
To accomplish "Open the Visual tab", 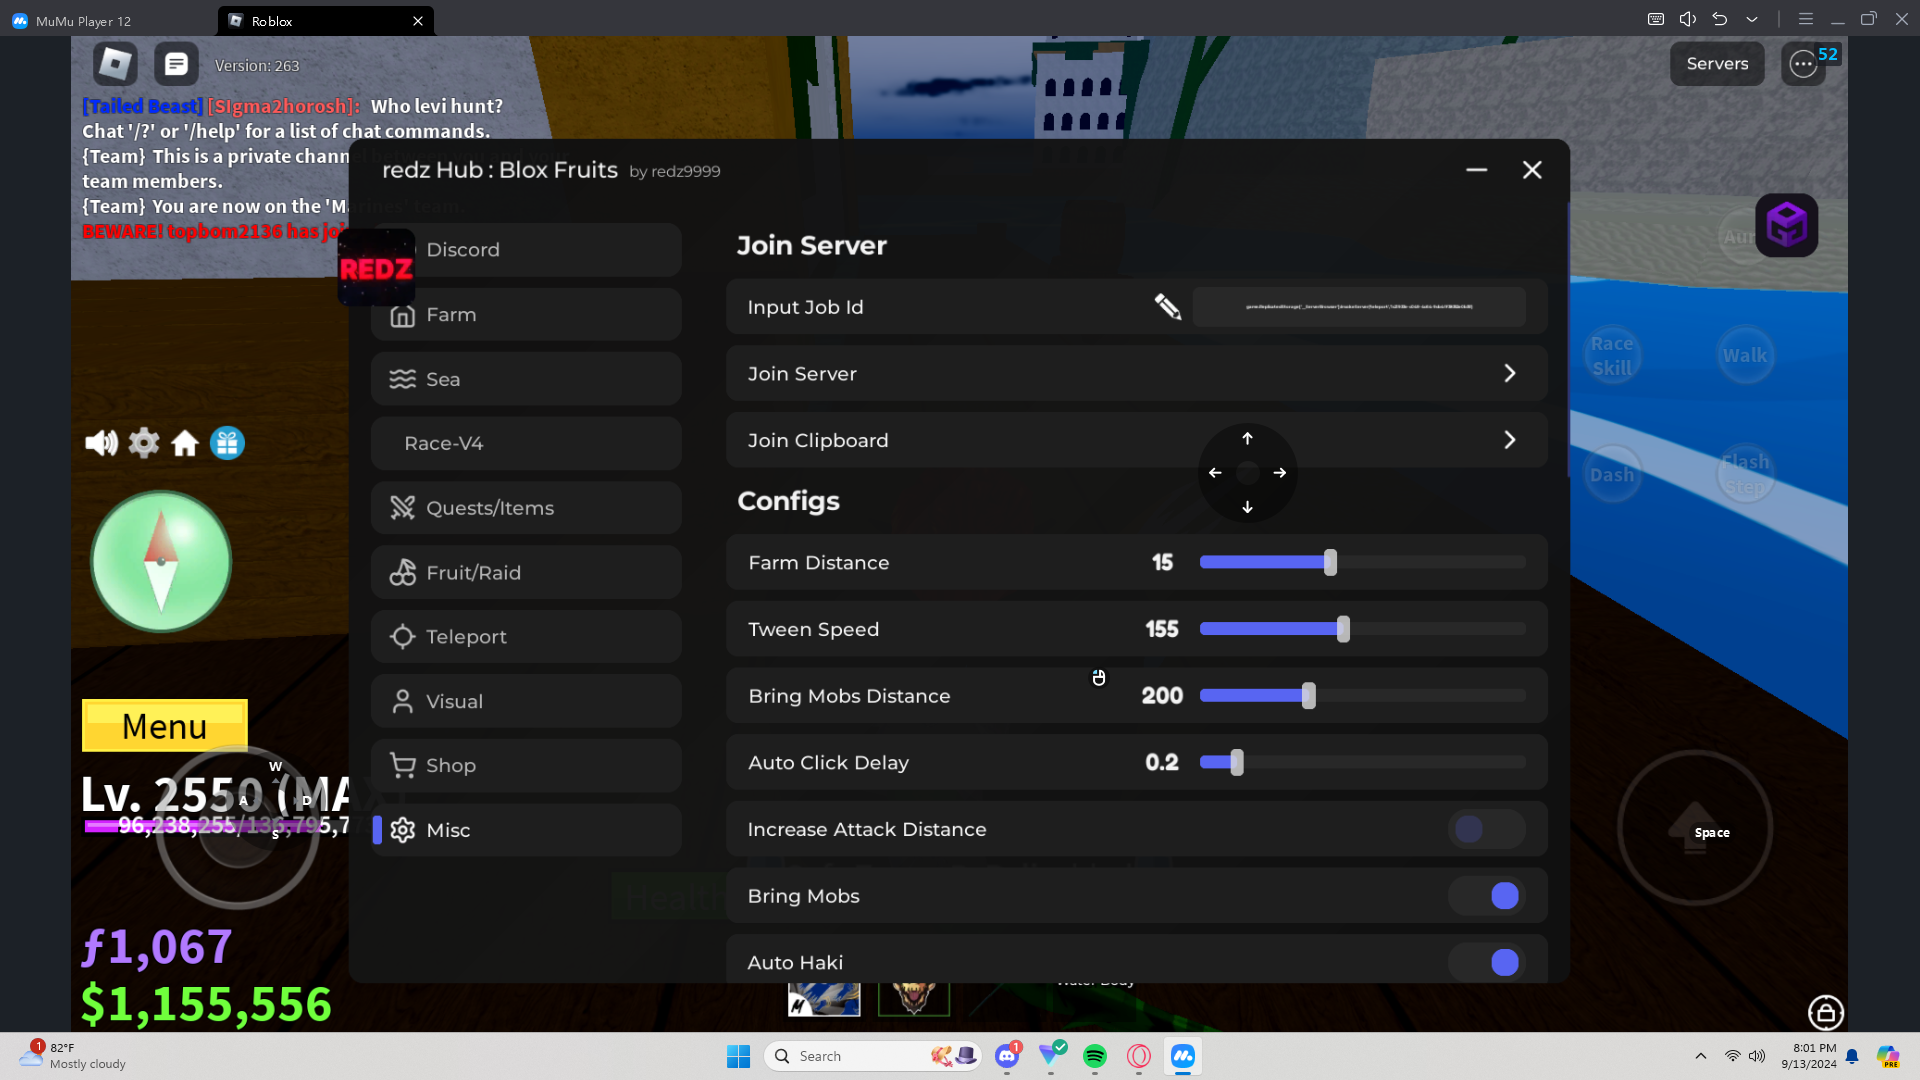I will click(x=526, y=701).
